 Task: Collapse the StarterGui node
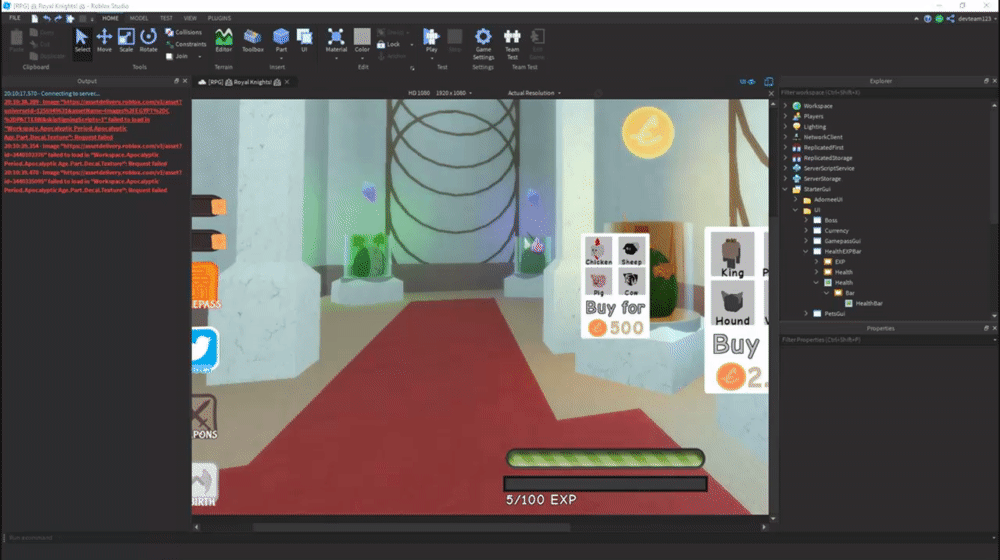click(785, 189)
